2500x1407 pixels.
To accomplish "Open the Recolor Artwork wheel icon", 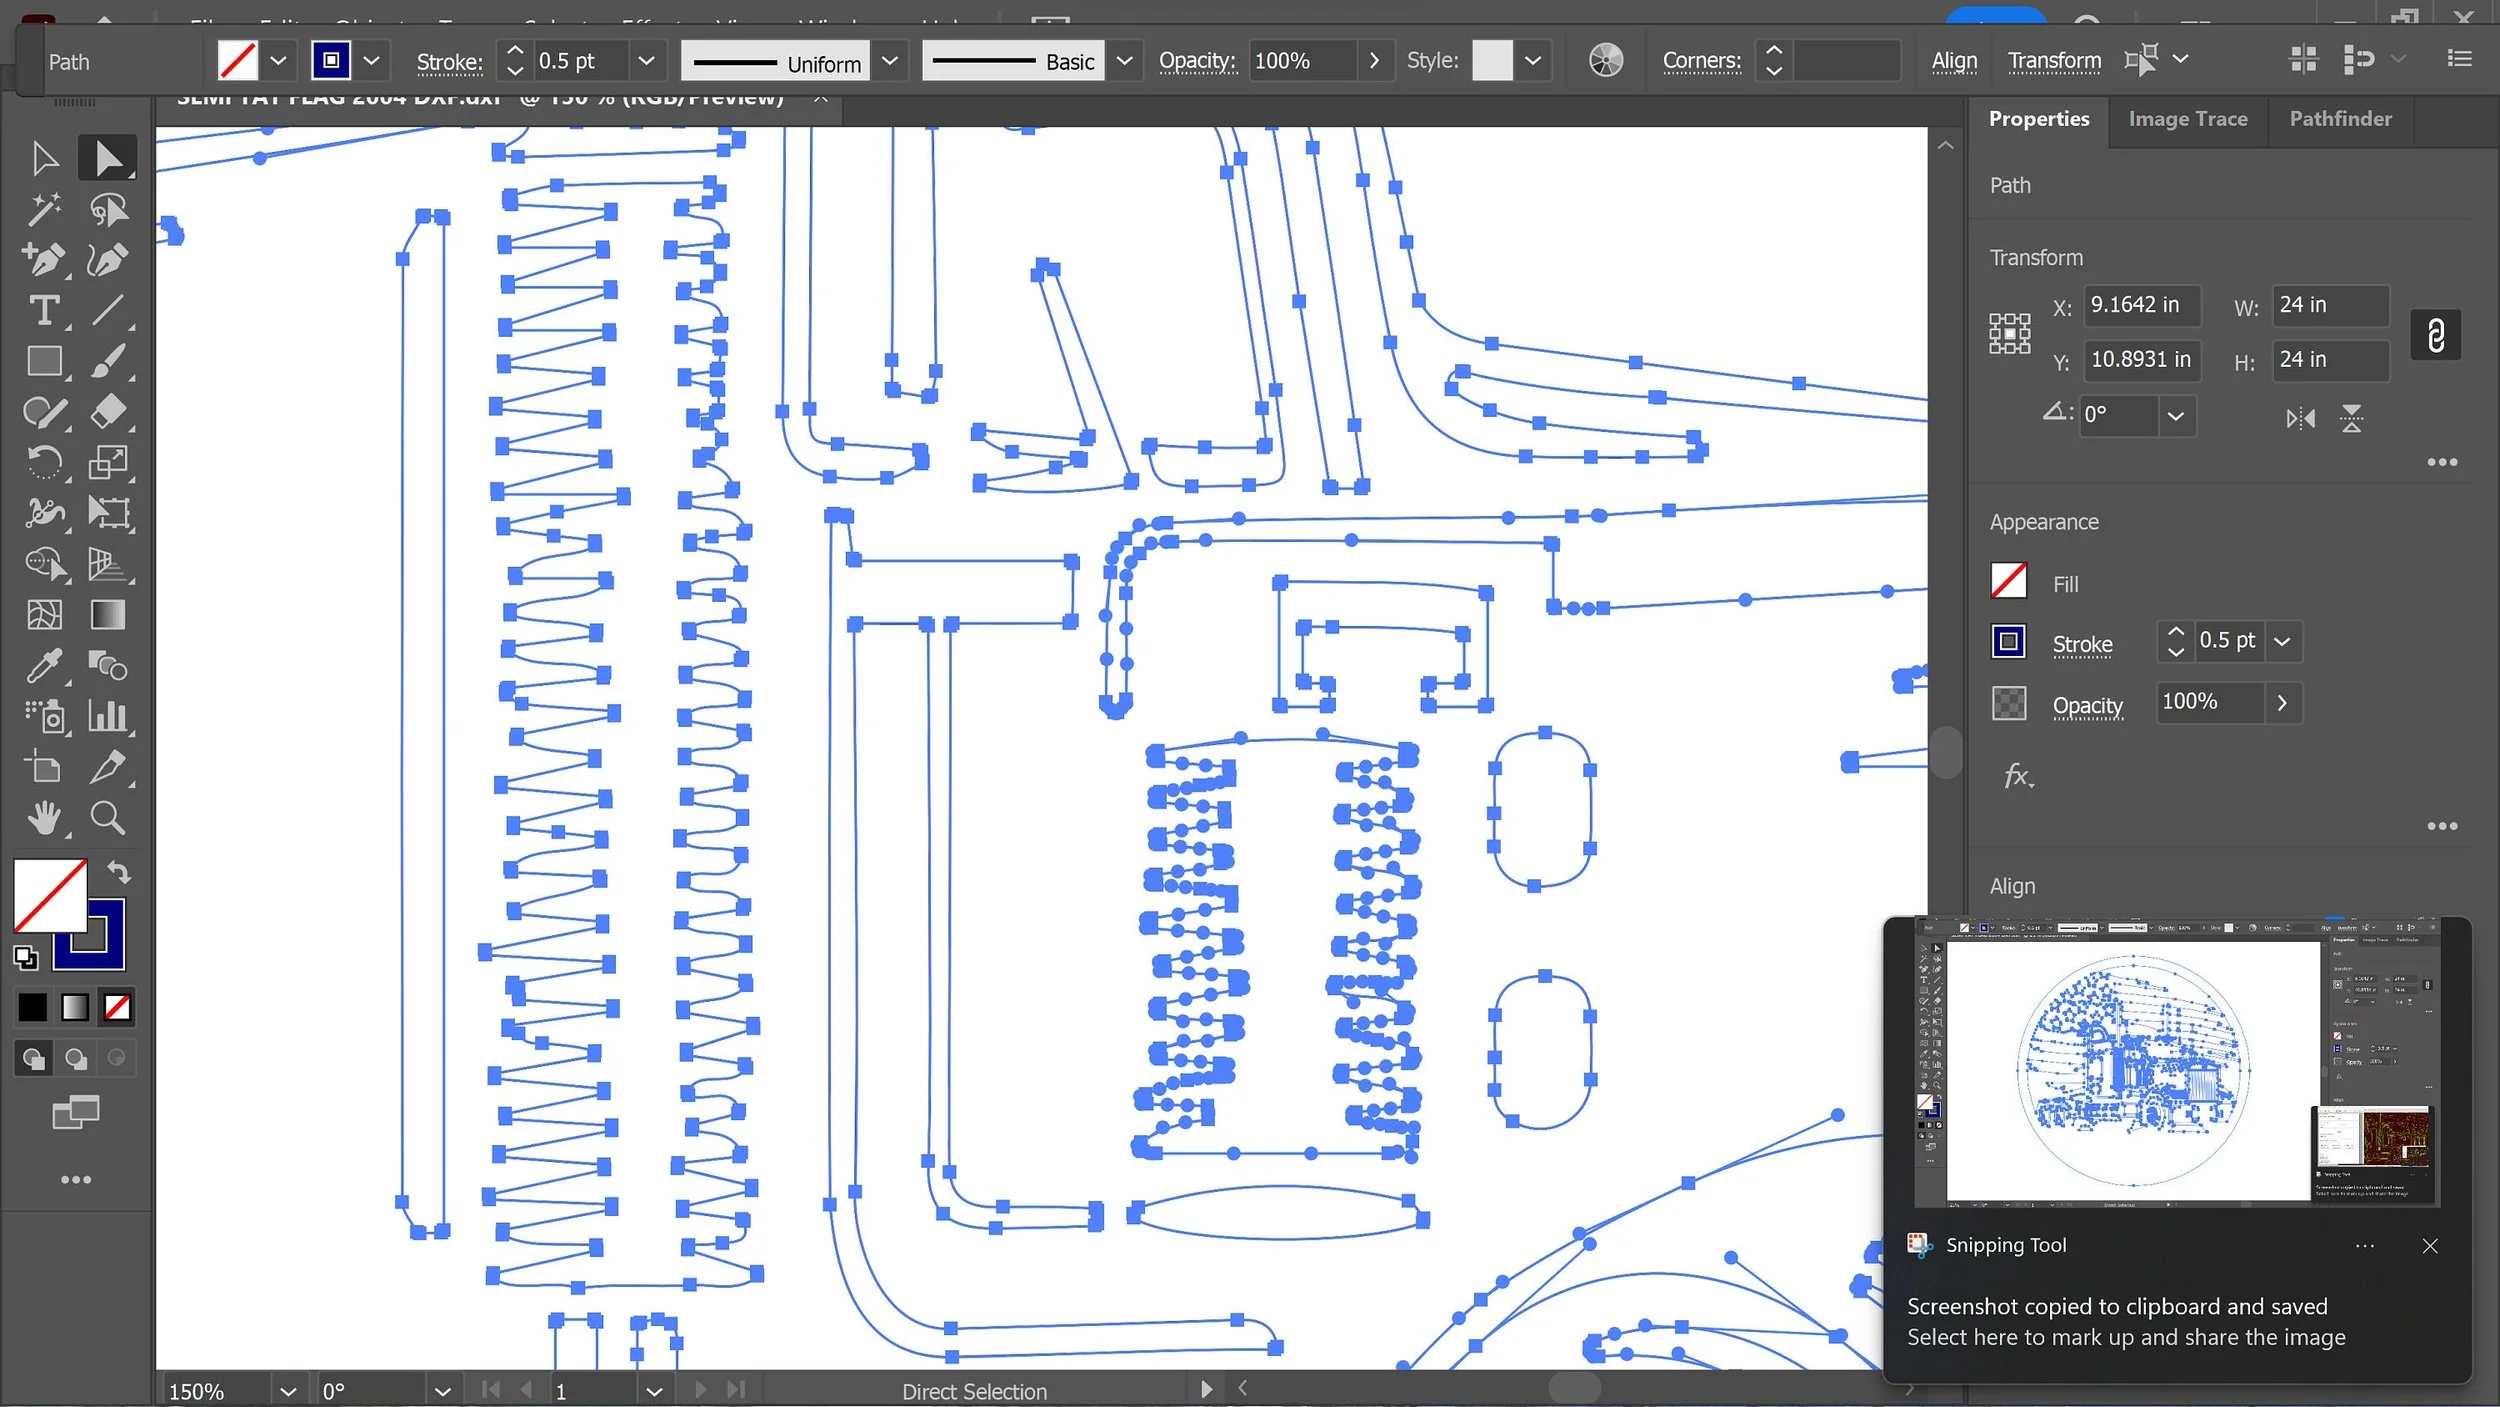I will coord(1606,61).
